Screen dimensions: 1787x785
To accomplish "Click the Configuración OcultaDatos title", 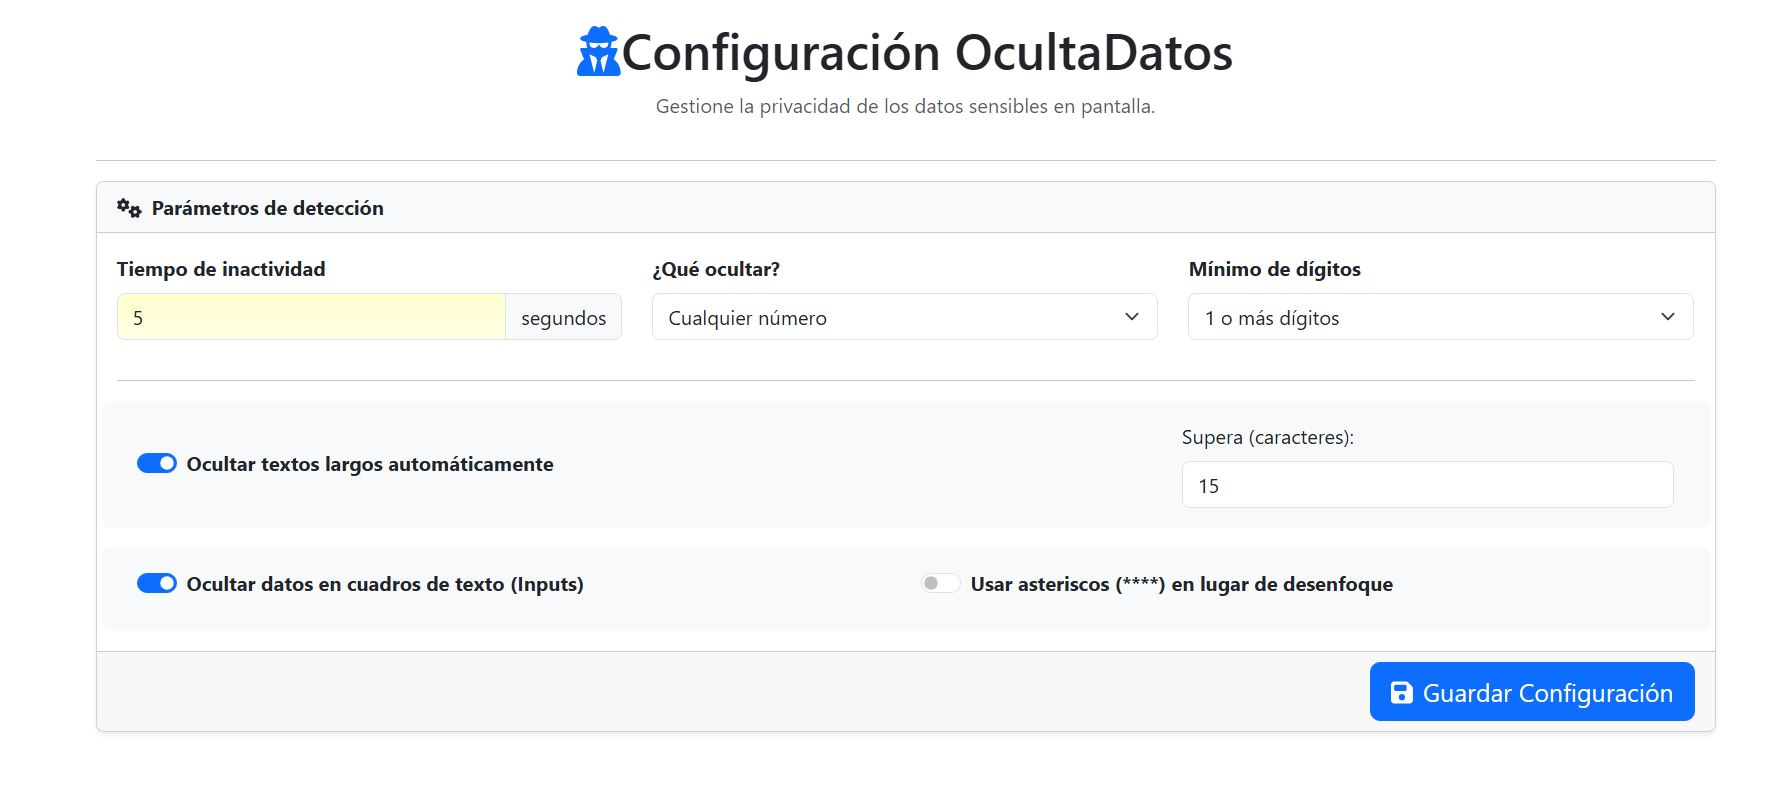I will pyautogui.click(x=926, y=53).
